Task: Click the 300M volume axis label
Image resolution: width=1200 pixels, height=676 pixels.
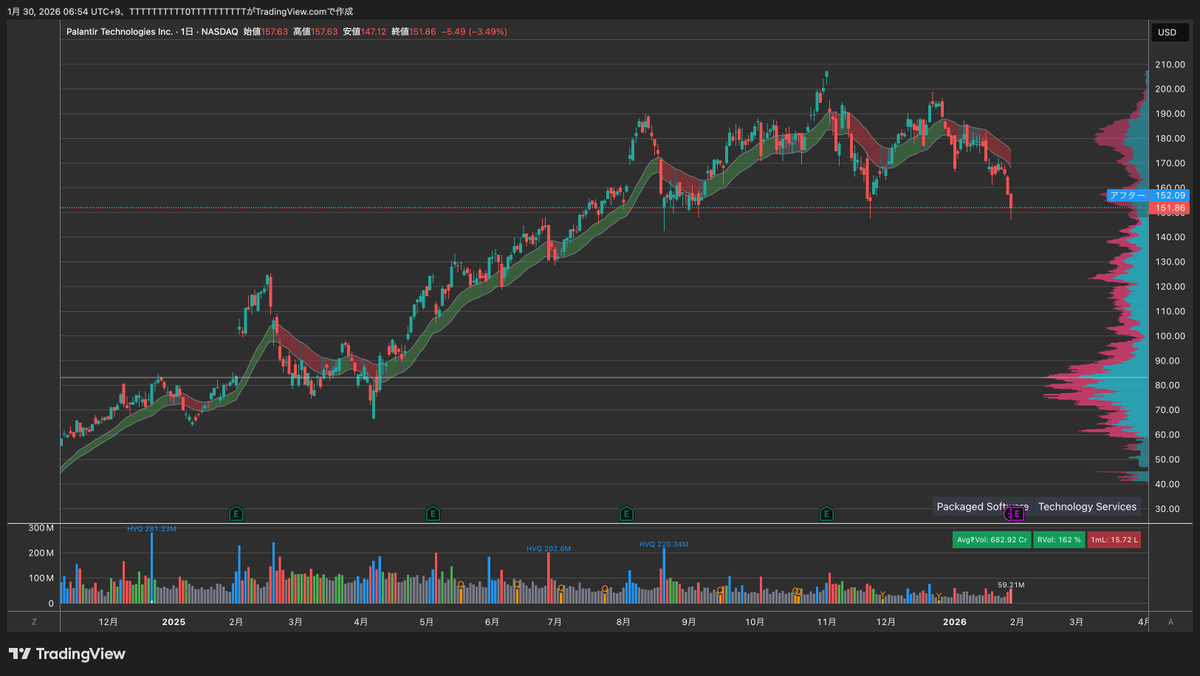Action: coord(40,528)
